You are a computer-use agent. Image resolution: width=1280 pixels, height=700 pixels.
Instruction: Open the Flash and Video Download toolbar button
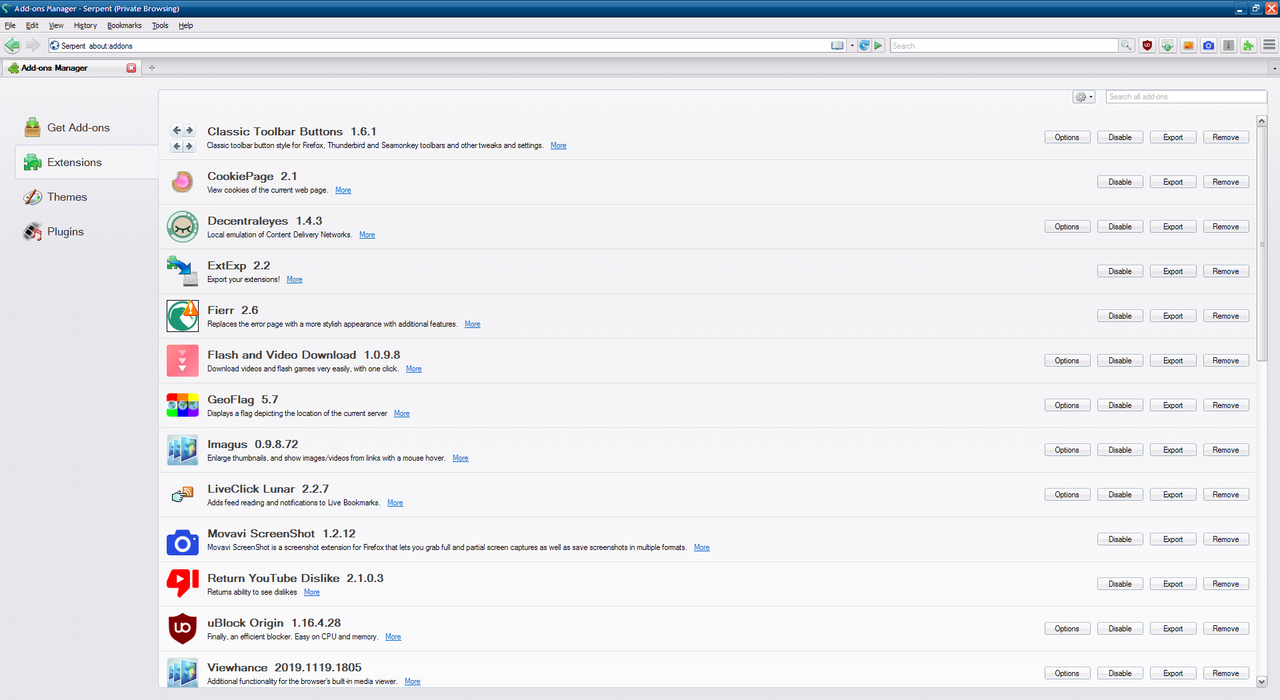tap(1167, 46)
